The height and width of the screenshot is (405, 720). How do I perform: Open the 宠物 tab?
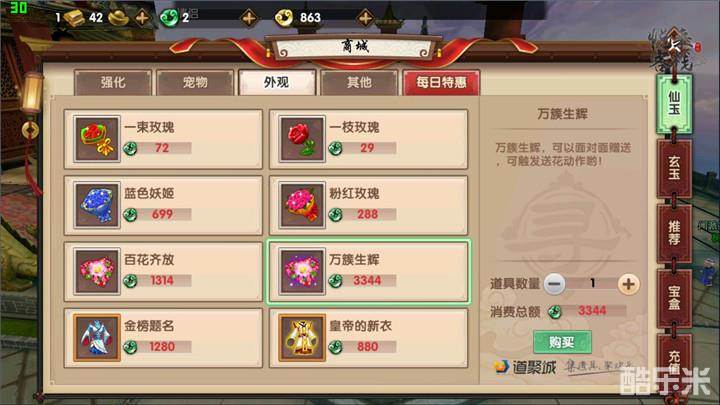[195, 83]
